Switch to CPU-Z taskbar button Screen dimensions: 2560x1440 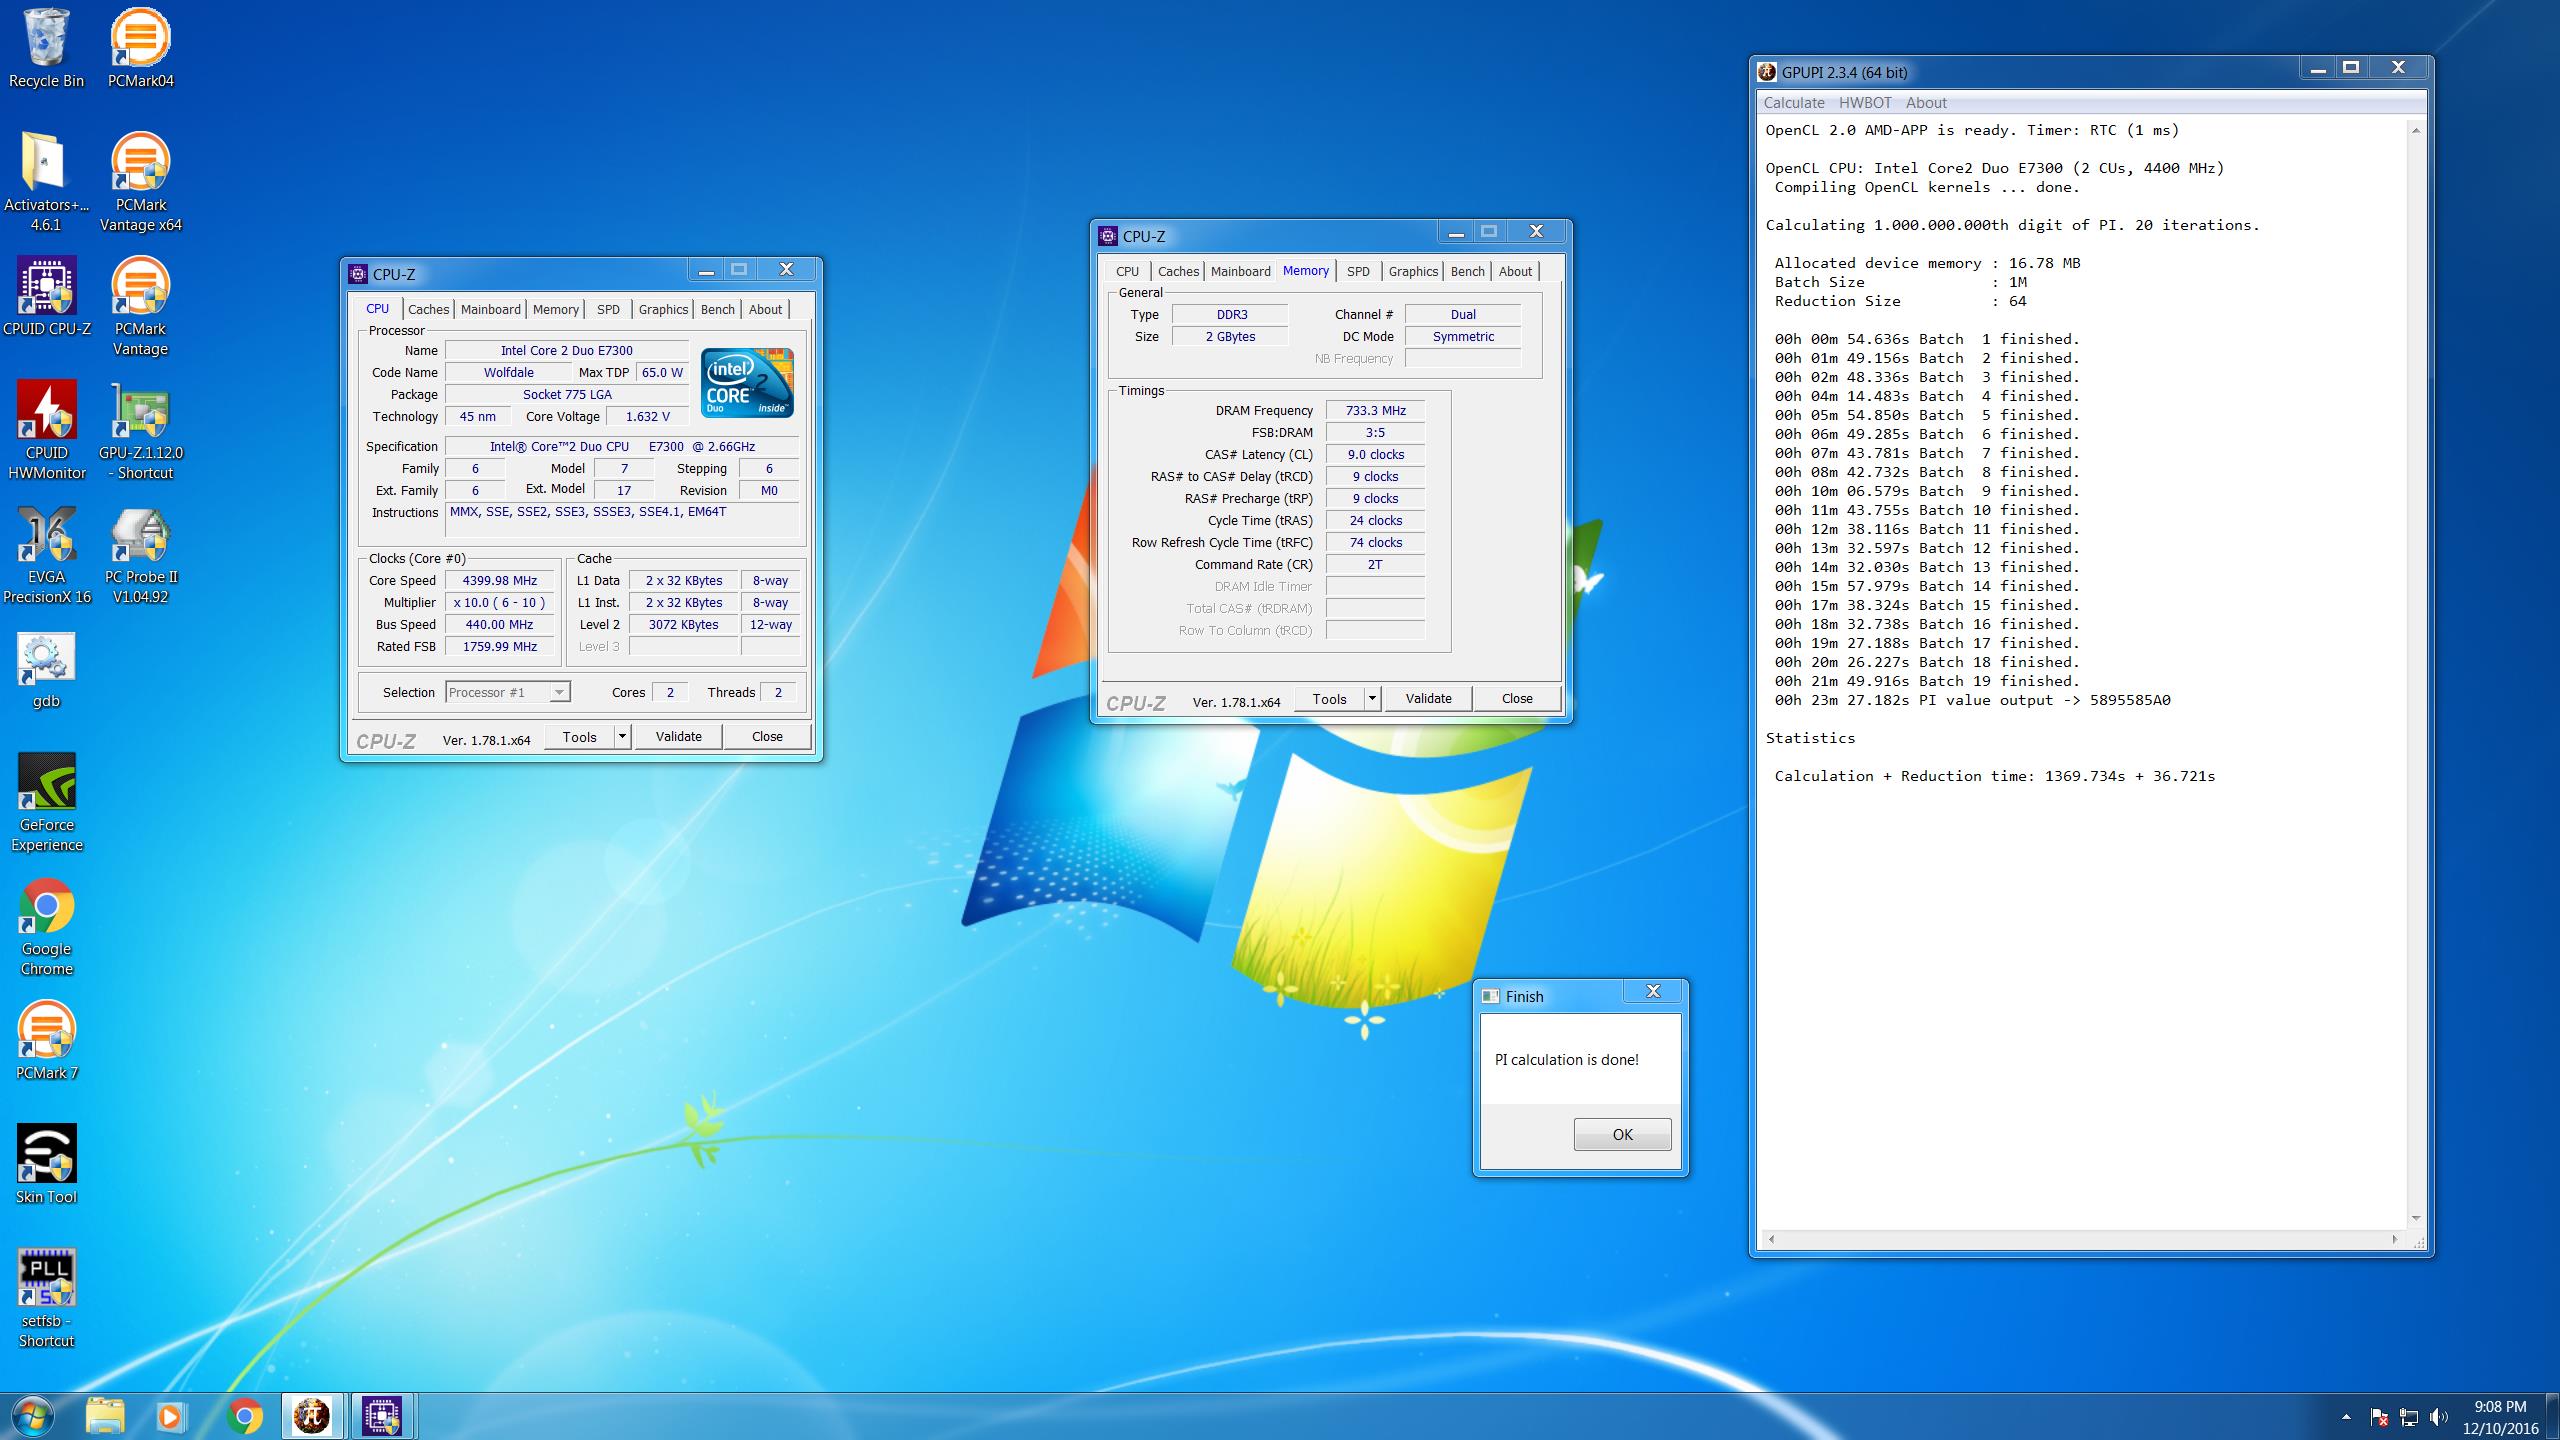coord(381,1416)
